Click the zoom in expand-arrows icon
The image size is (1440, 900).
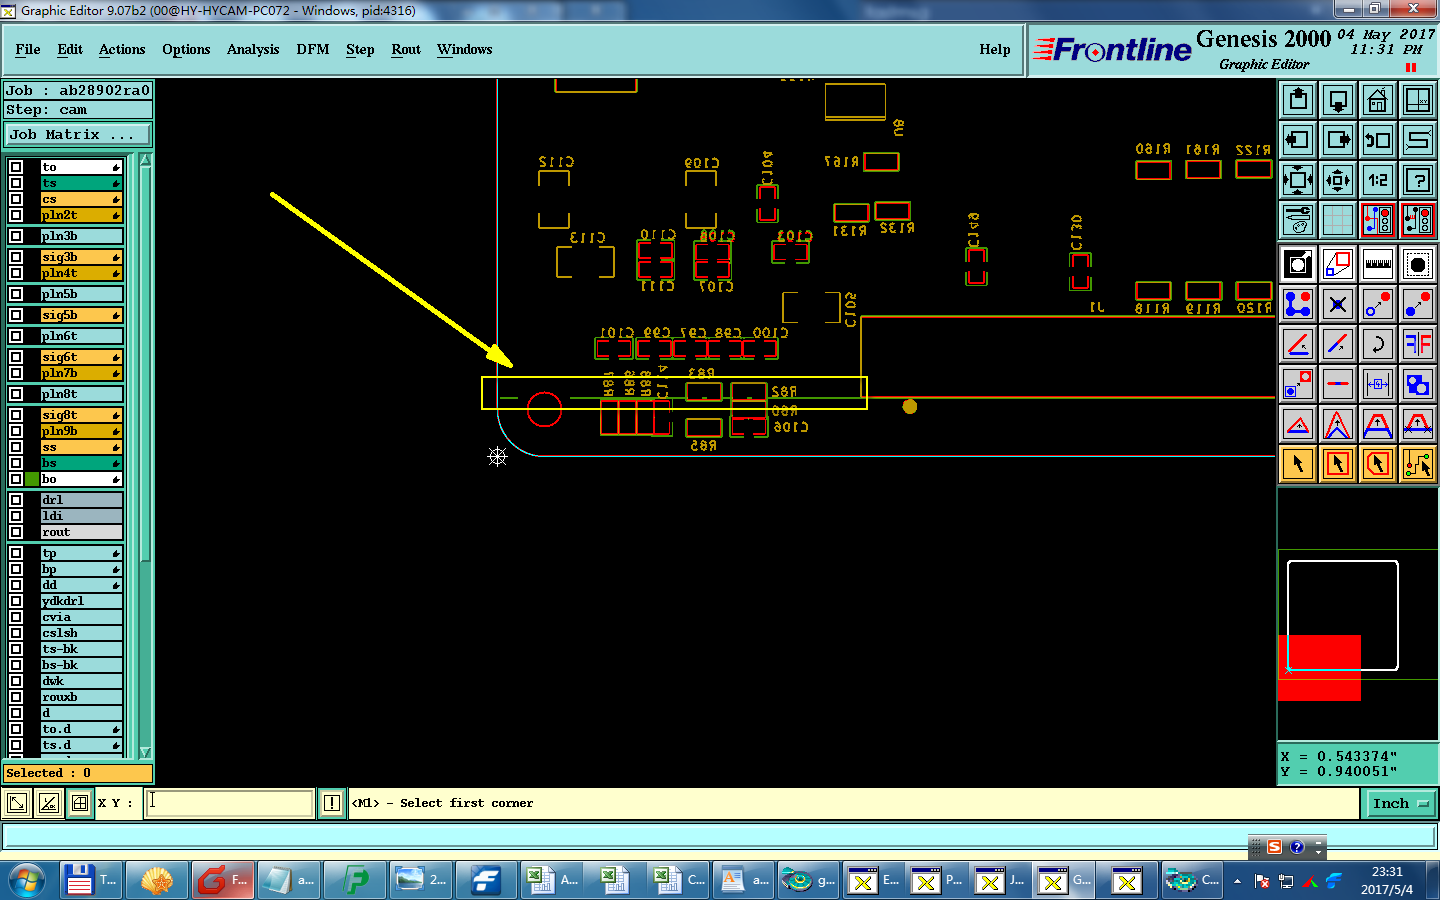pos(1298,180)
